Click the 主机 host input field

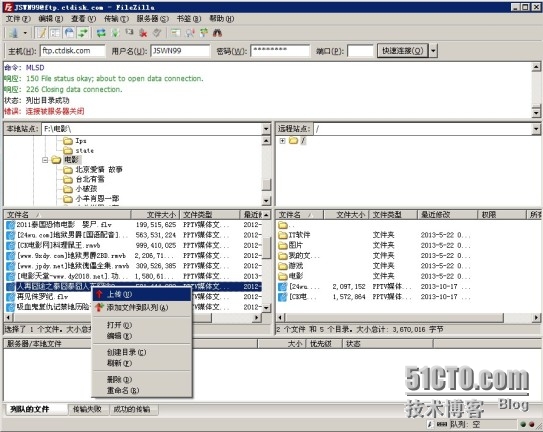tap(73, 51)
